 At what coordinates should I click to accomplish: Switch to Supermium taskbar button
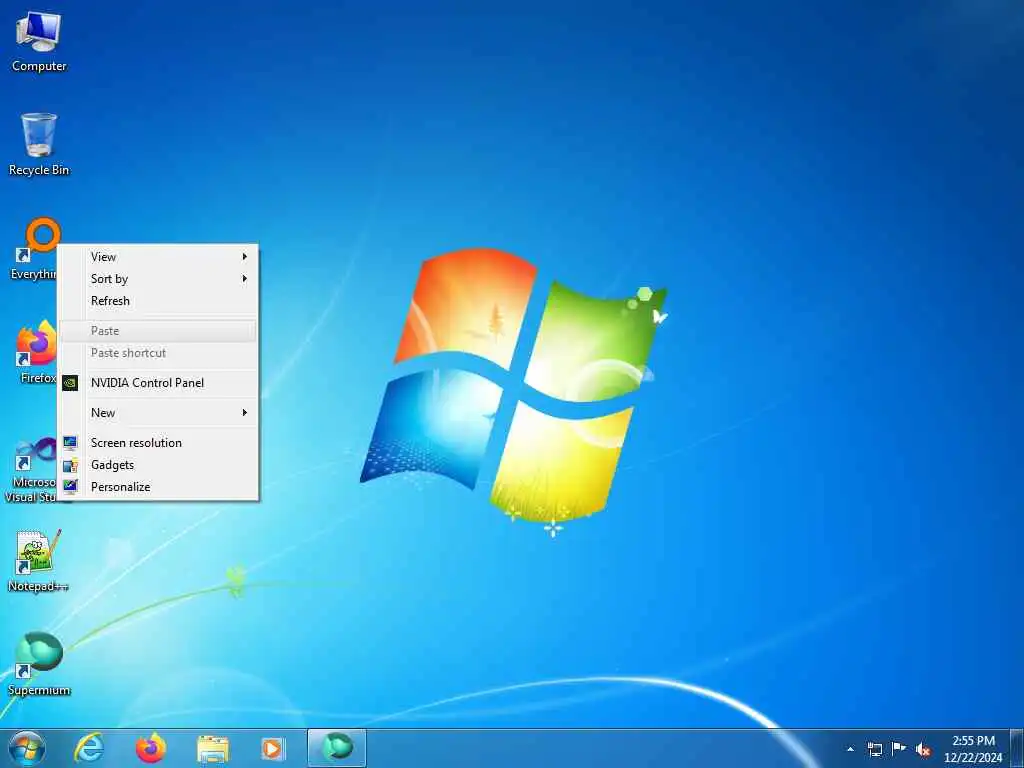point(337,748)
